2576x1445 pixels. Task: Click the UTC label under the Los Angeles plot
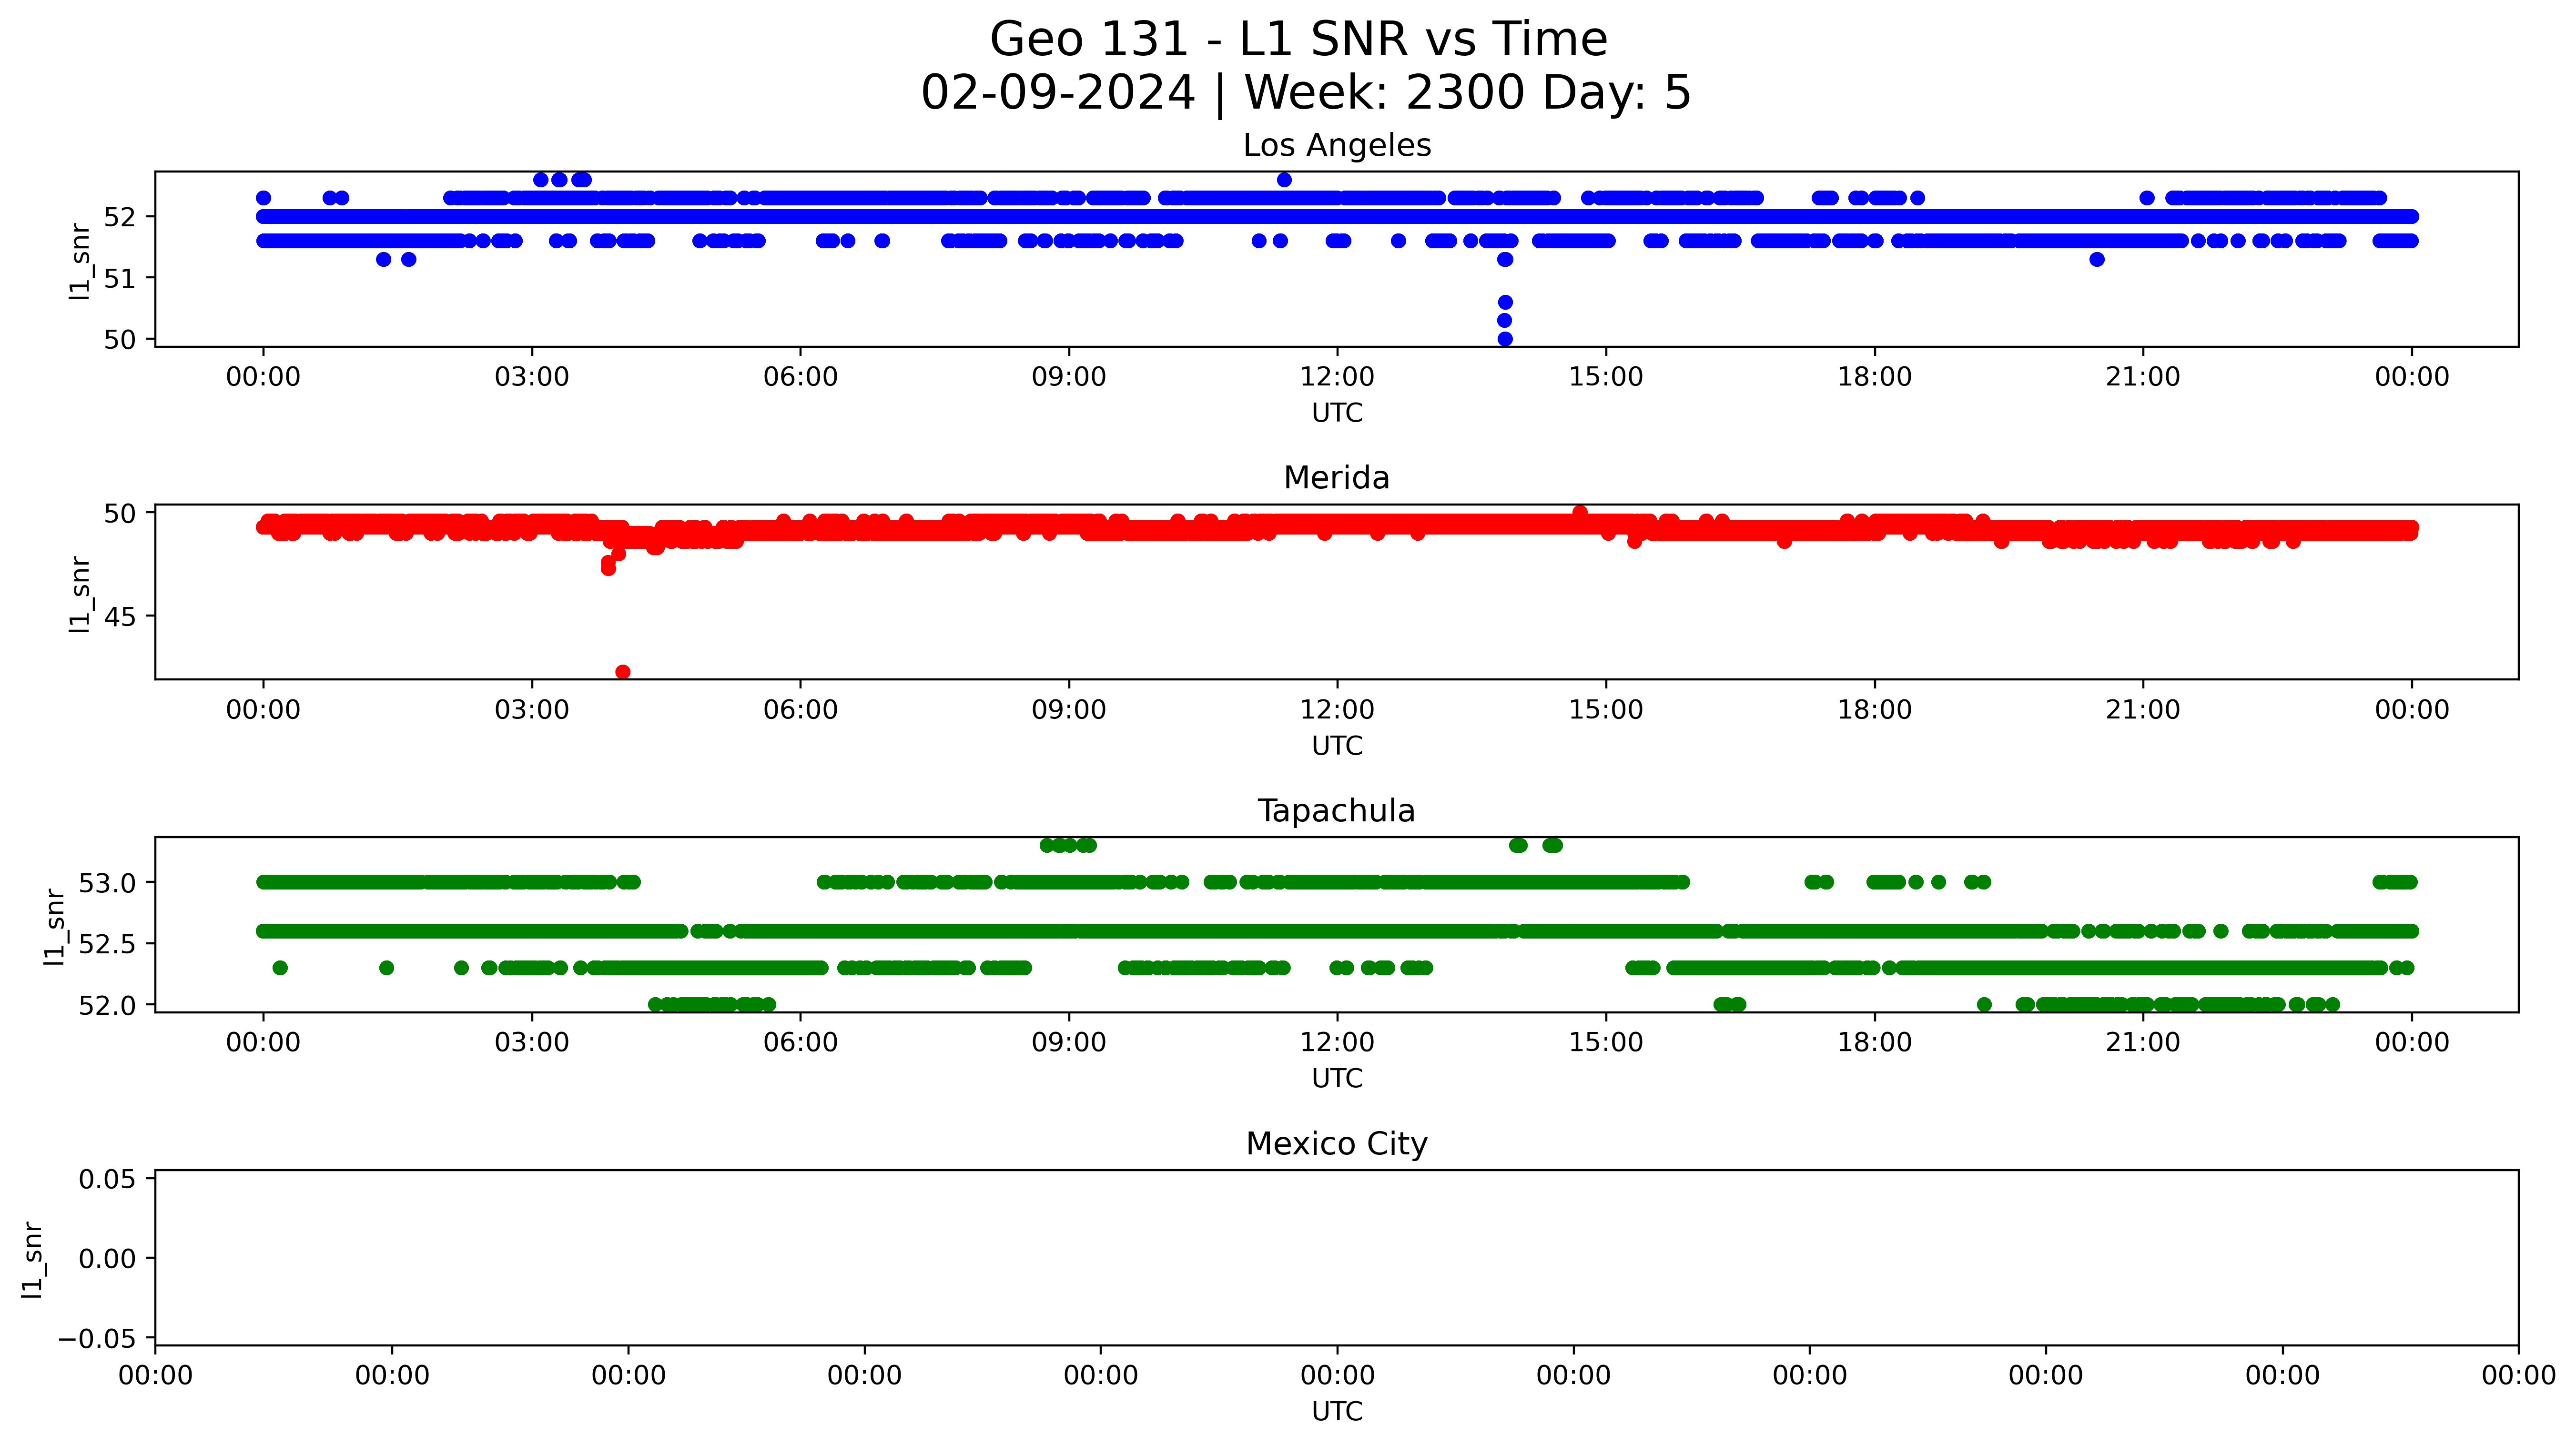point(1337,413)
